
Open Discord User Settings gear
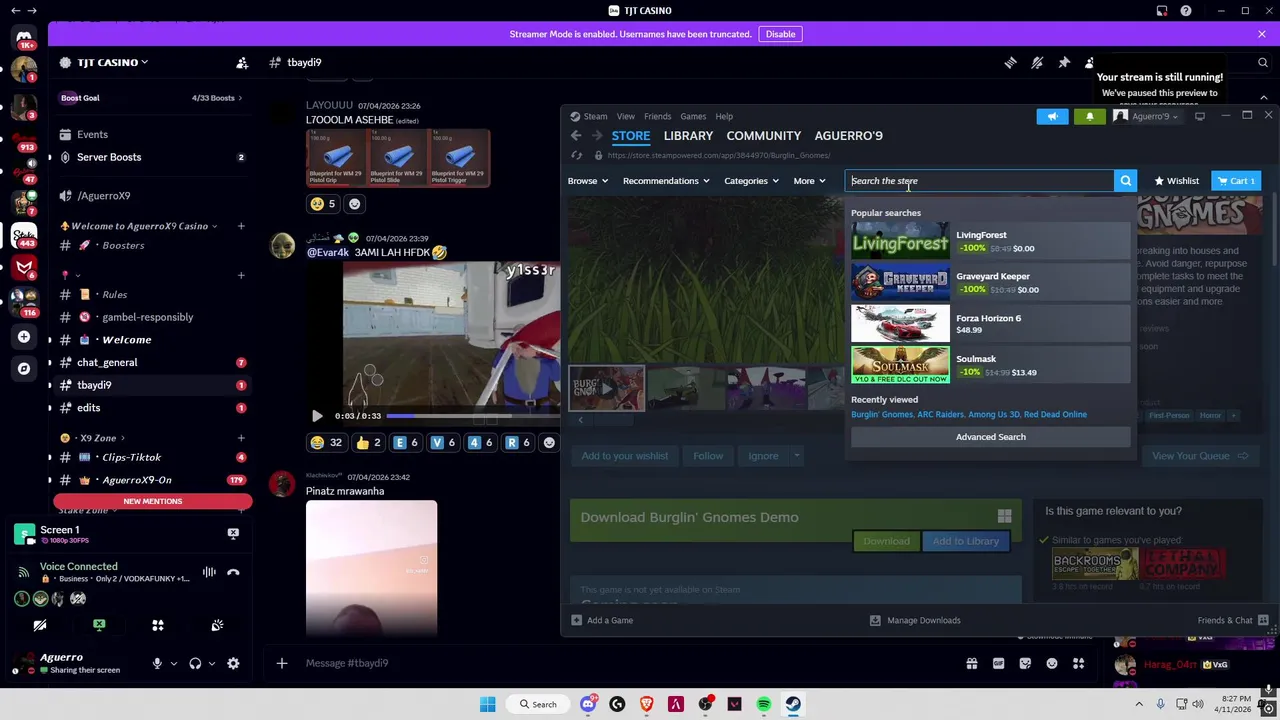point(233,663)
